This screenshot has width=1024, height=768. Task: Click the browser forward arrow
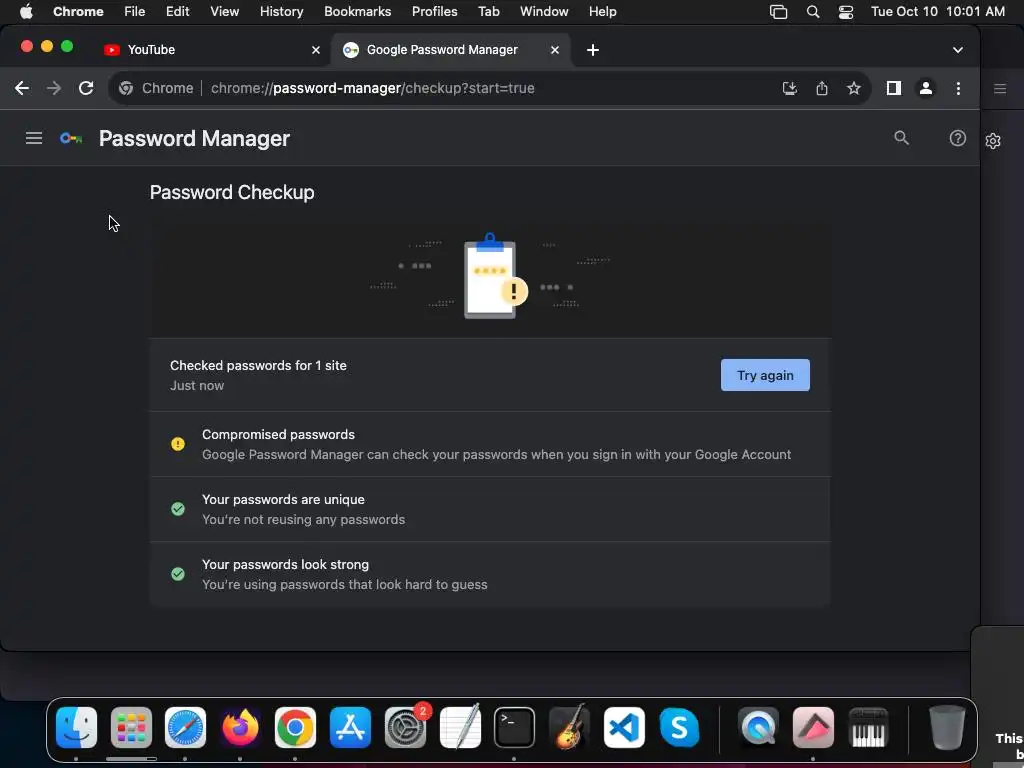(x=54, y=88)
